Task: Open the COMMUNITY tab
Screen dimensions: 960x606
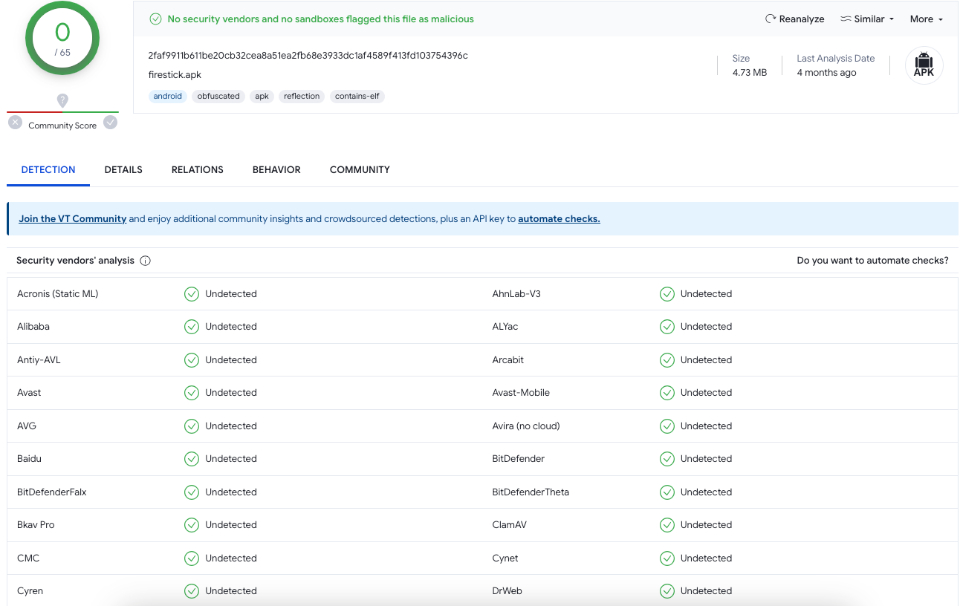Action: pos(359,170)
